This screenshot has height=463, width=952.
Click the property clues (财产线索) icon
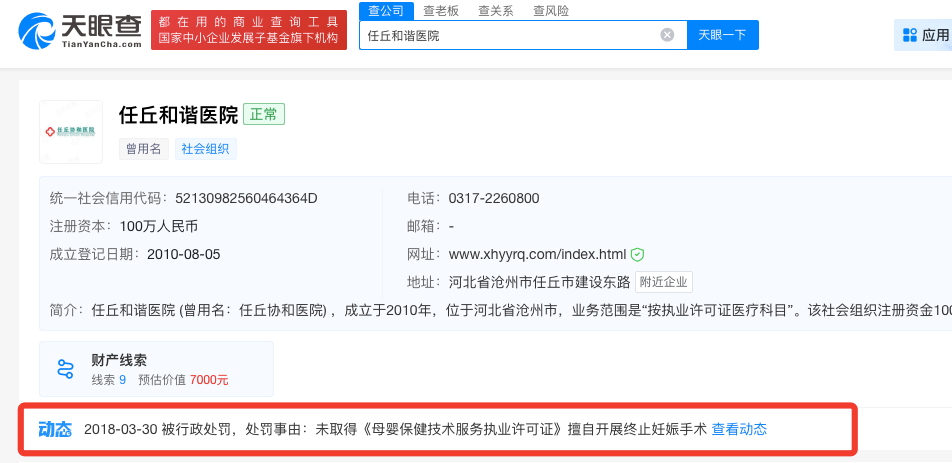(x=66, y=369)
